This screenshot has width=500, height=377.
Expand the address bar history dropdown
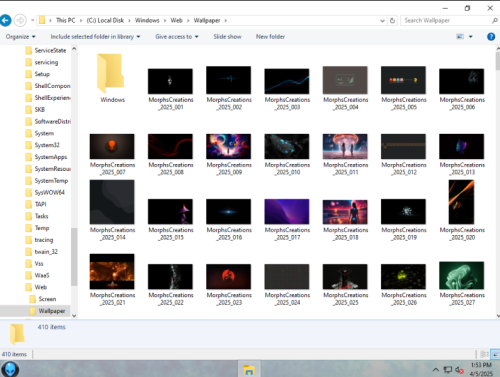[382, 21]
